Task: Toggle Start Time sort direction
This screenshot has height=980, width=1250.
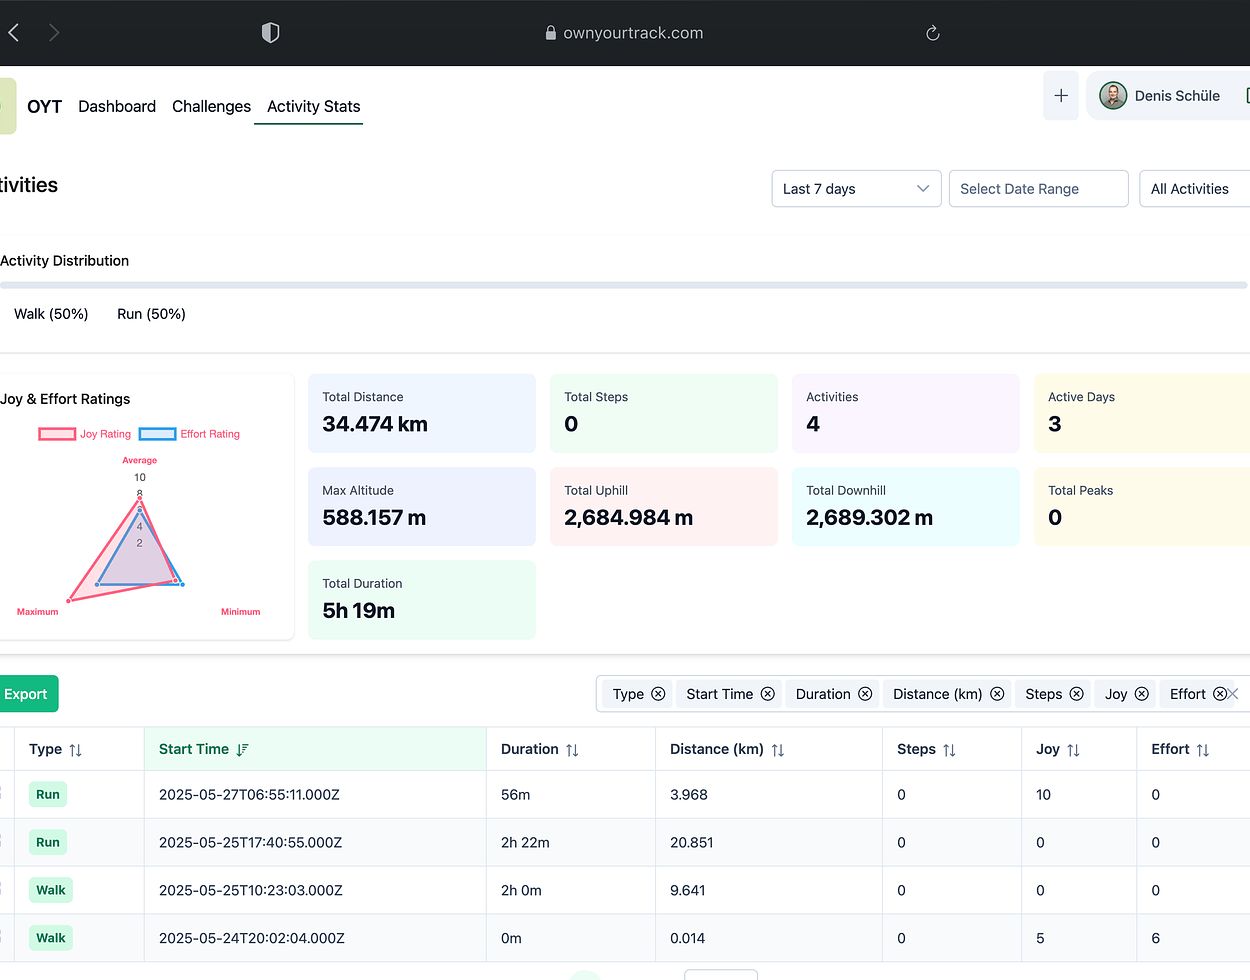Action: [x=242, y=749]
